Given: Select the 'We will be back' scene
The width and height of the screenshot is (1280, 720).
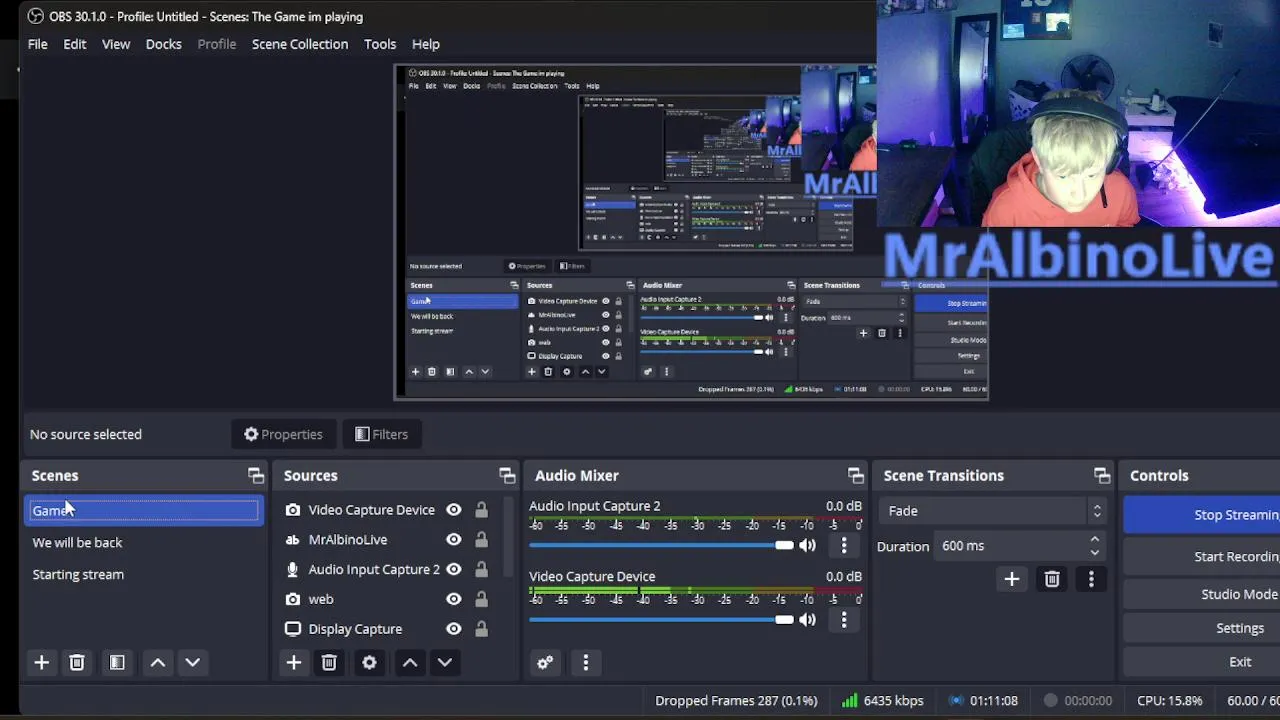Looking at the screenshot, I should pyautogui.click(x=145, y=542).
